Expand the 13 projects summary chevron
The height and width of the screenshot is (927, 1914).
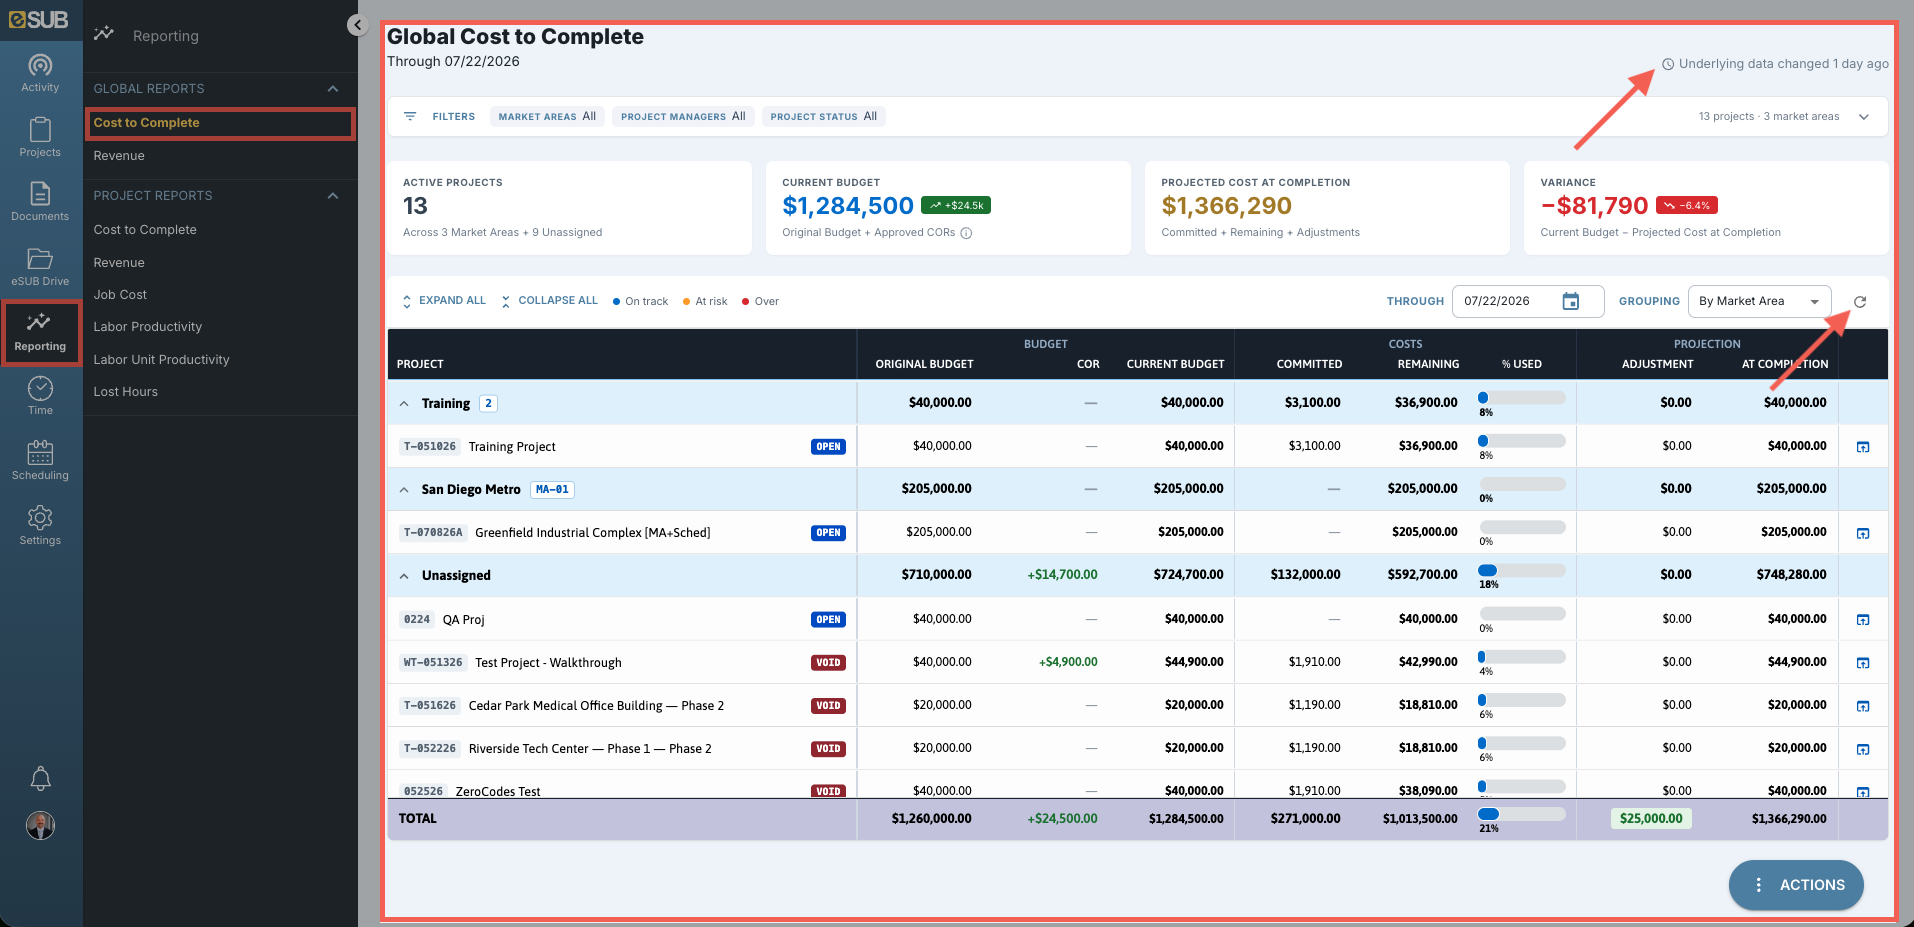(1864, 117)
